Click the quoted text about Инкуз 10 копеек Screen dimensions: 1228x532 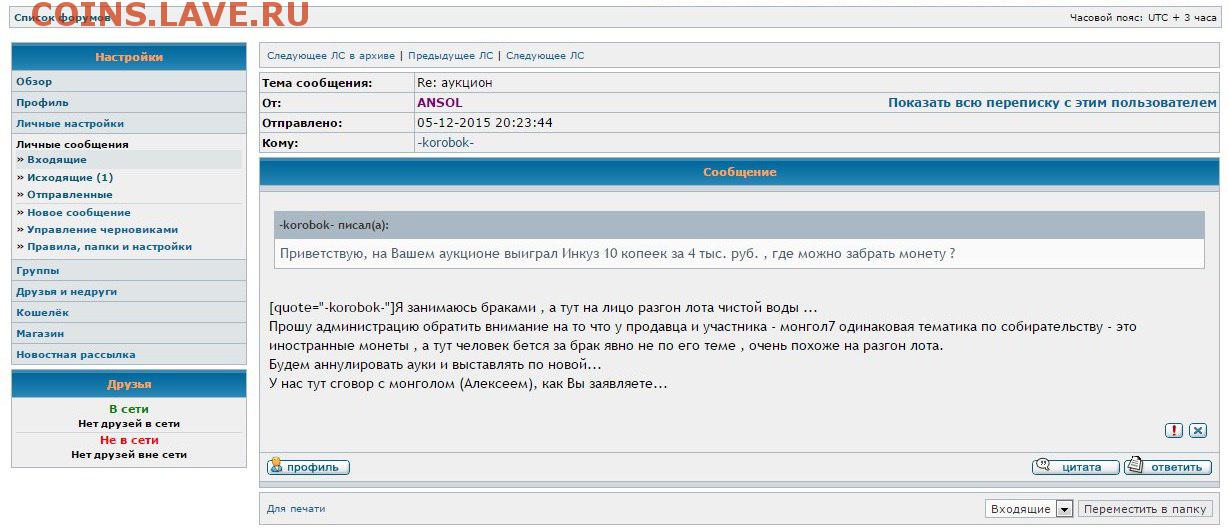617,254
